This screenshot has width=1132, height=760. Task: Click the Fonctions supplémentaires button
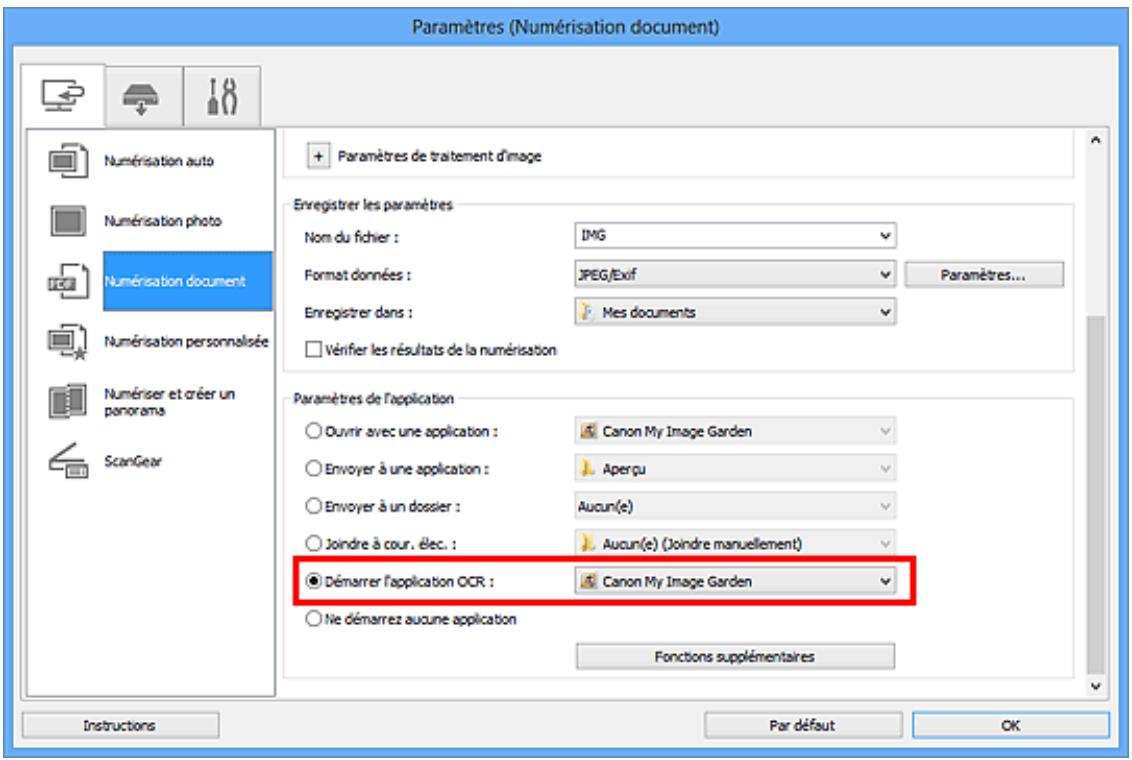735,657
